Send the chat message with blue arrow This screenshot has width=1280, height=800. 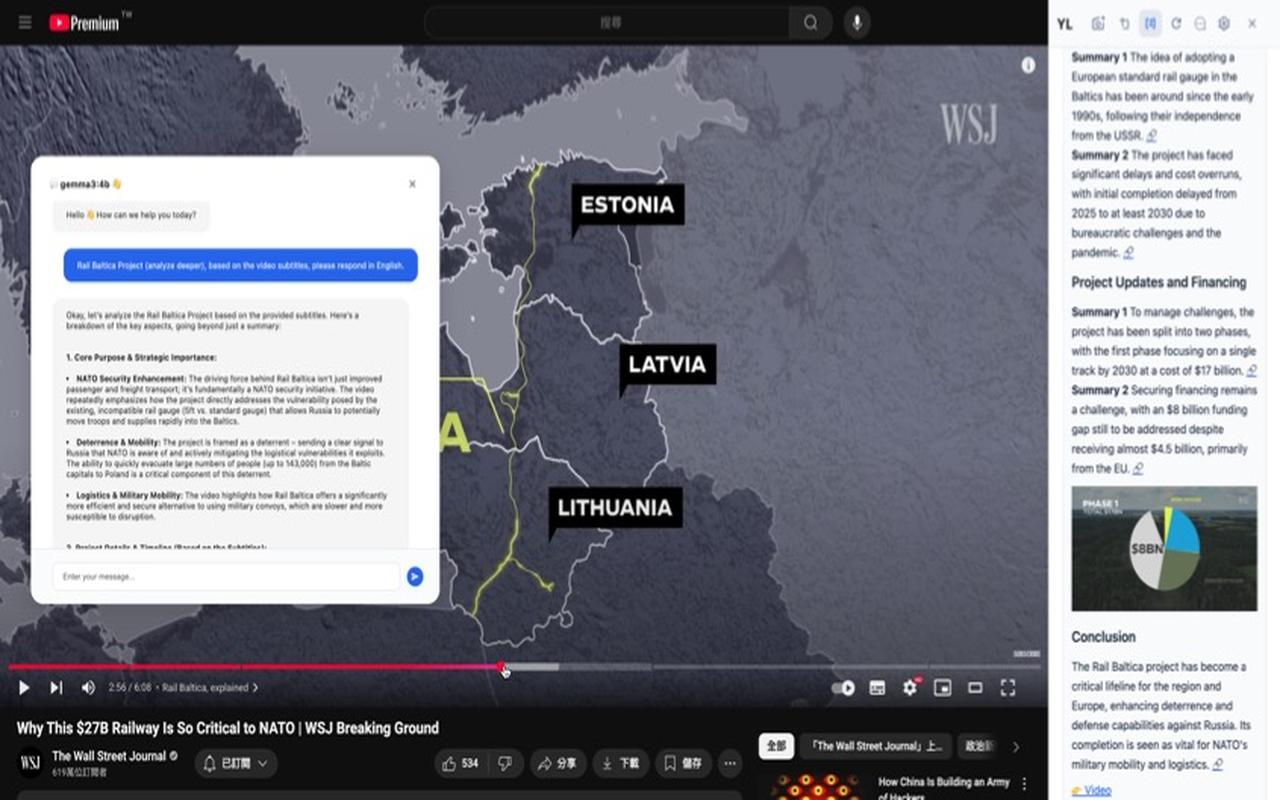click(x=415, y=576)
